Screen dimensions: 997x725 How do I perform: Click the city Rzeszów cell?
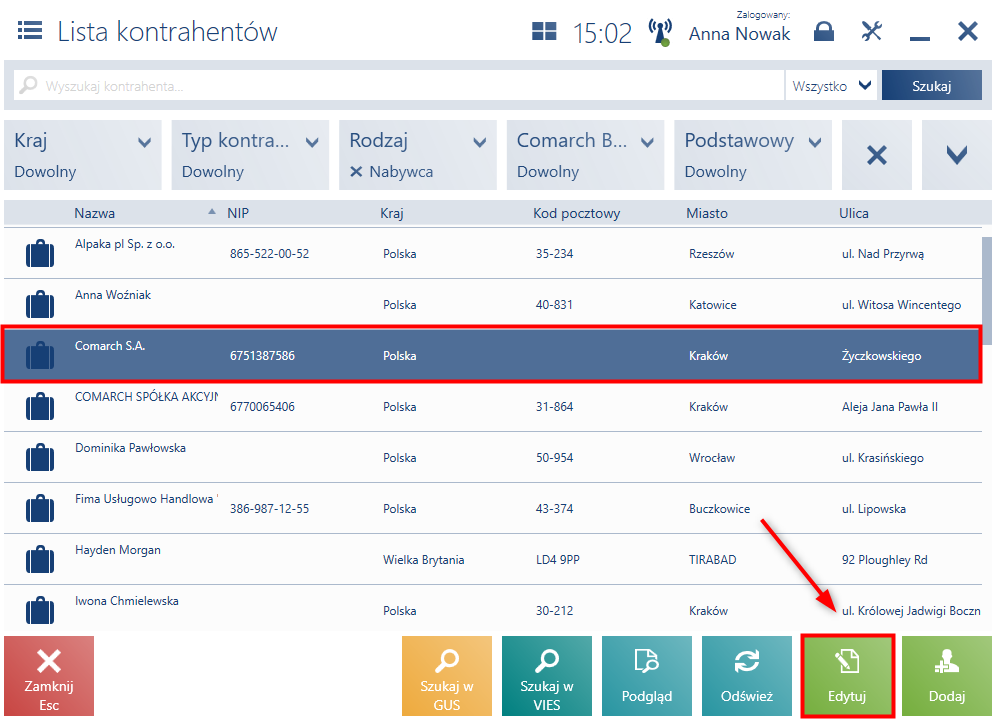tap(712, 254)
